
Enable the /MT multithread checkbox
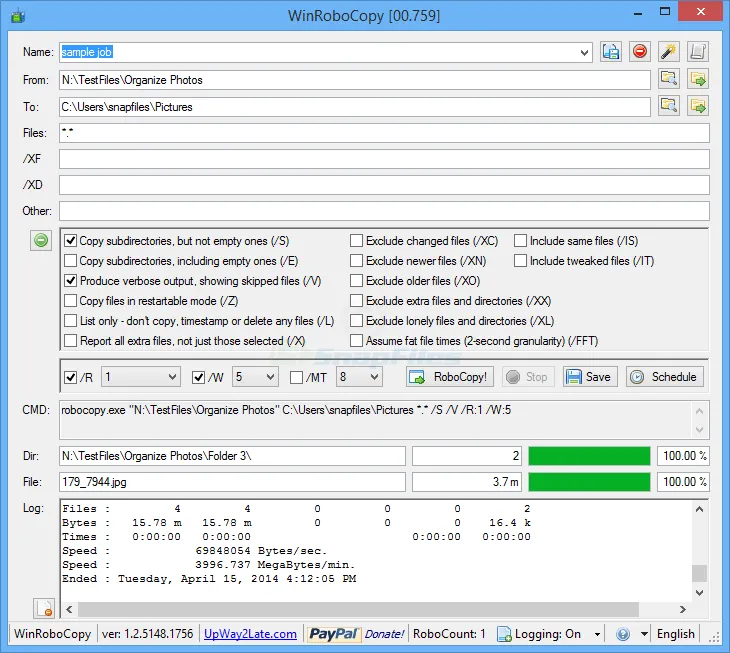pos(296,377)
